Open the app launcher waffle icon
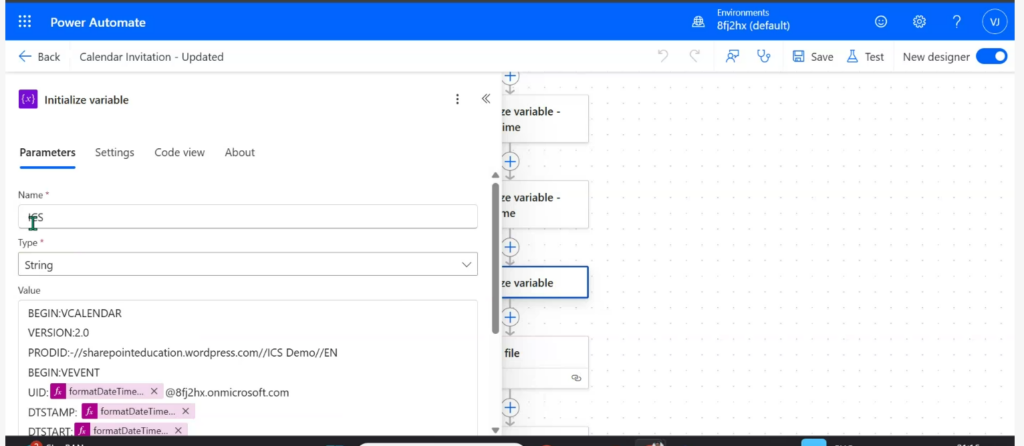Screen dimensions: 1024x446 25,22
